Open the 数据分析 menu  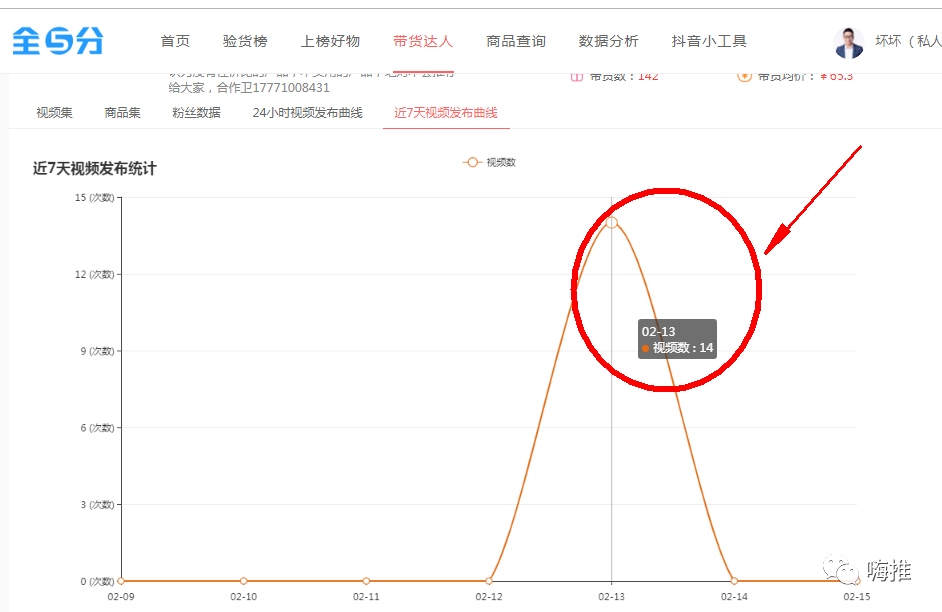(608, 41)
